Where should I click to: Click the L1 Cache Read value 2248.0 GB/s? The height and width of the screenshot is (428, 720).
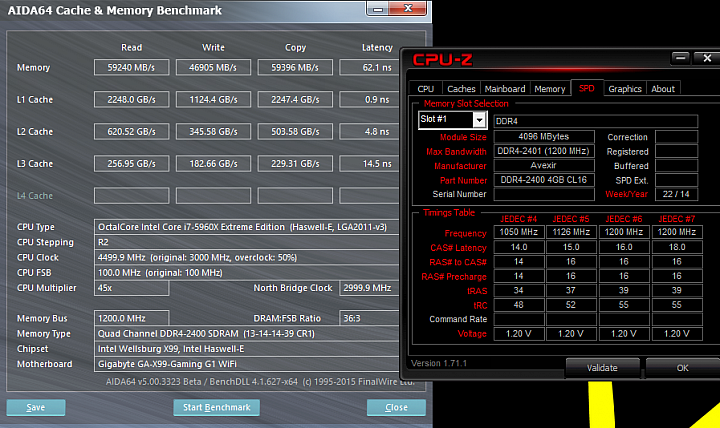click(131, 100)
